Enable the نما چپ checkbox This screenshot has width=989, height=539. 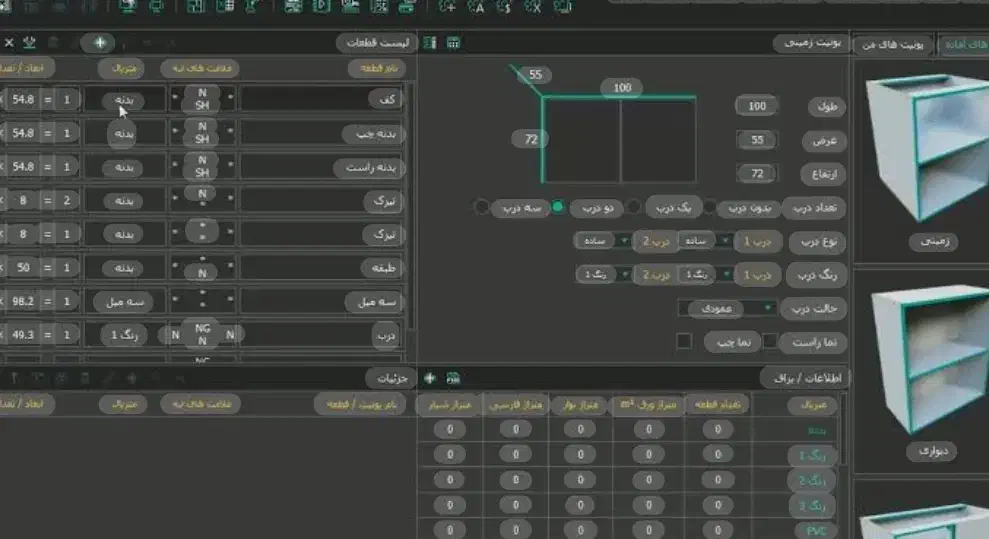click(x=684, y=342)
